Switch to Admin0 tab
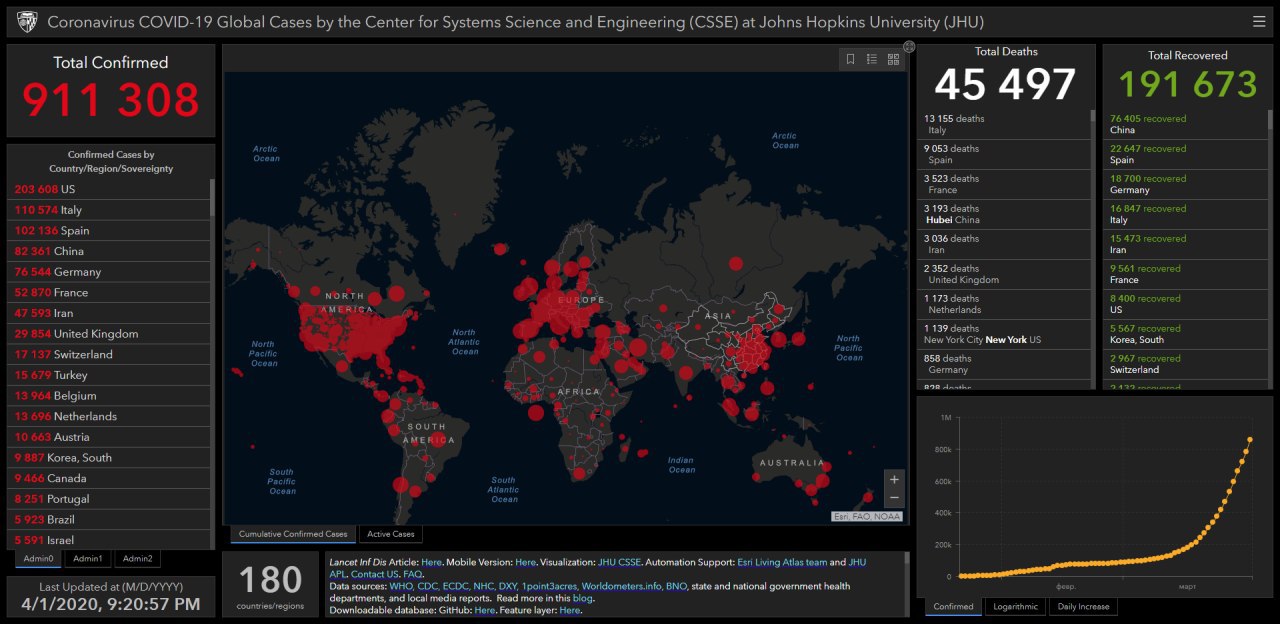 pyautogui.click(x=39, y=559)
